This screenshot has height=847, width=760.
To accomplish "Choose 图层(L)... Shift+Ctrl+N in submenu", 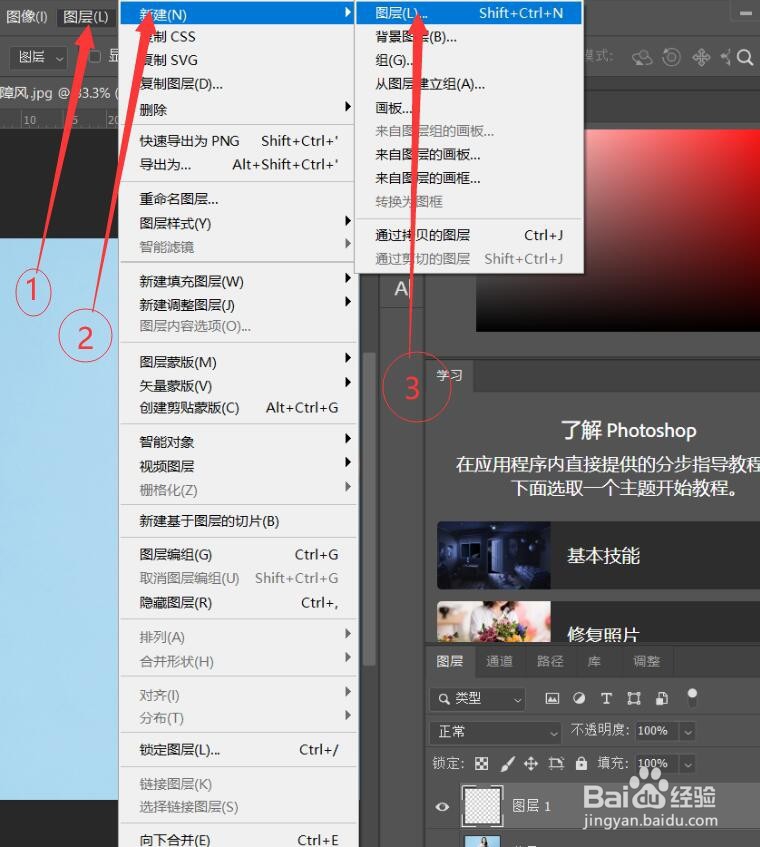I will [469, 14].
